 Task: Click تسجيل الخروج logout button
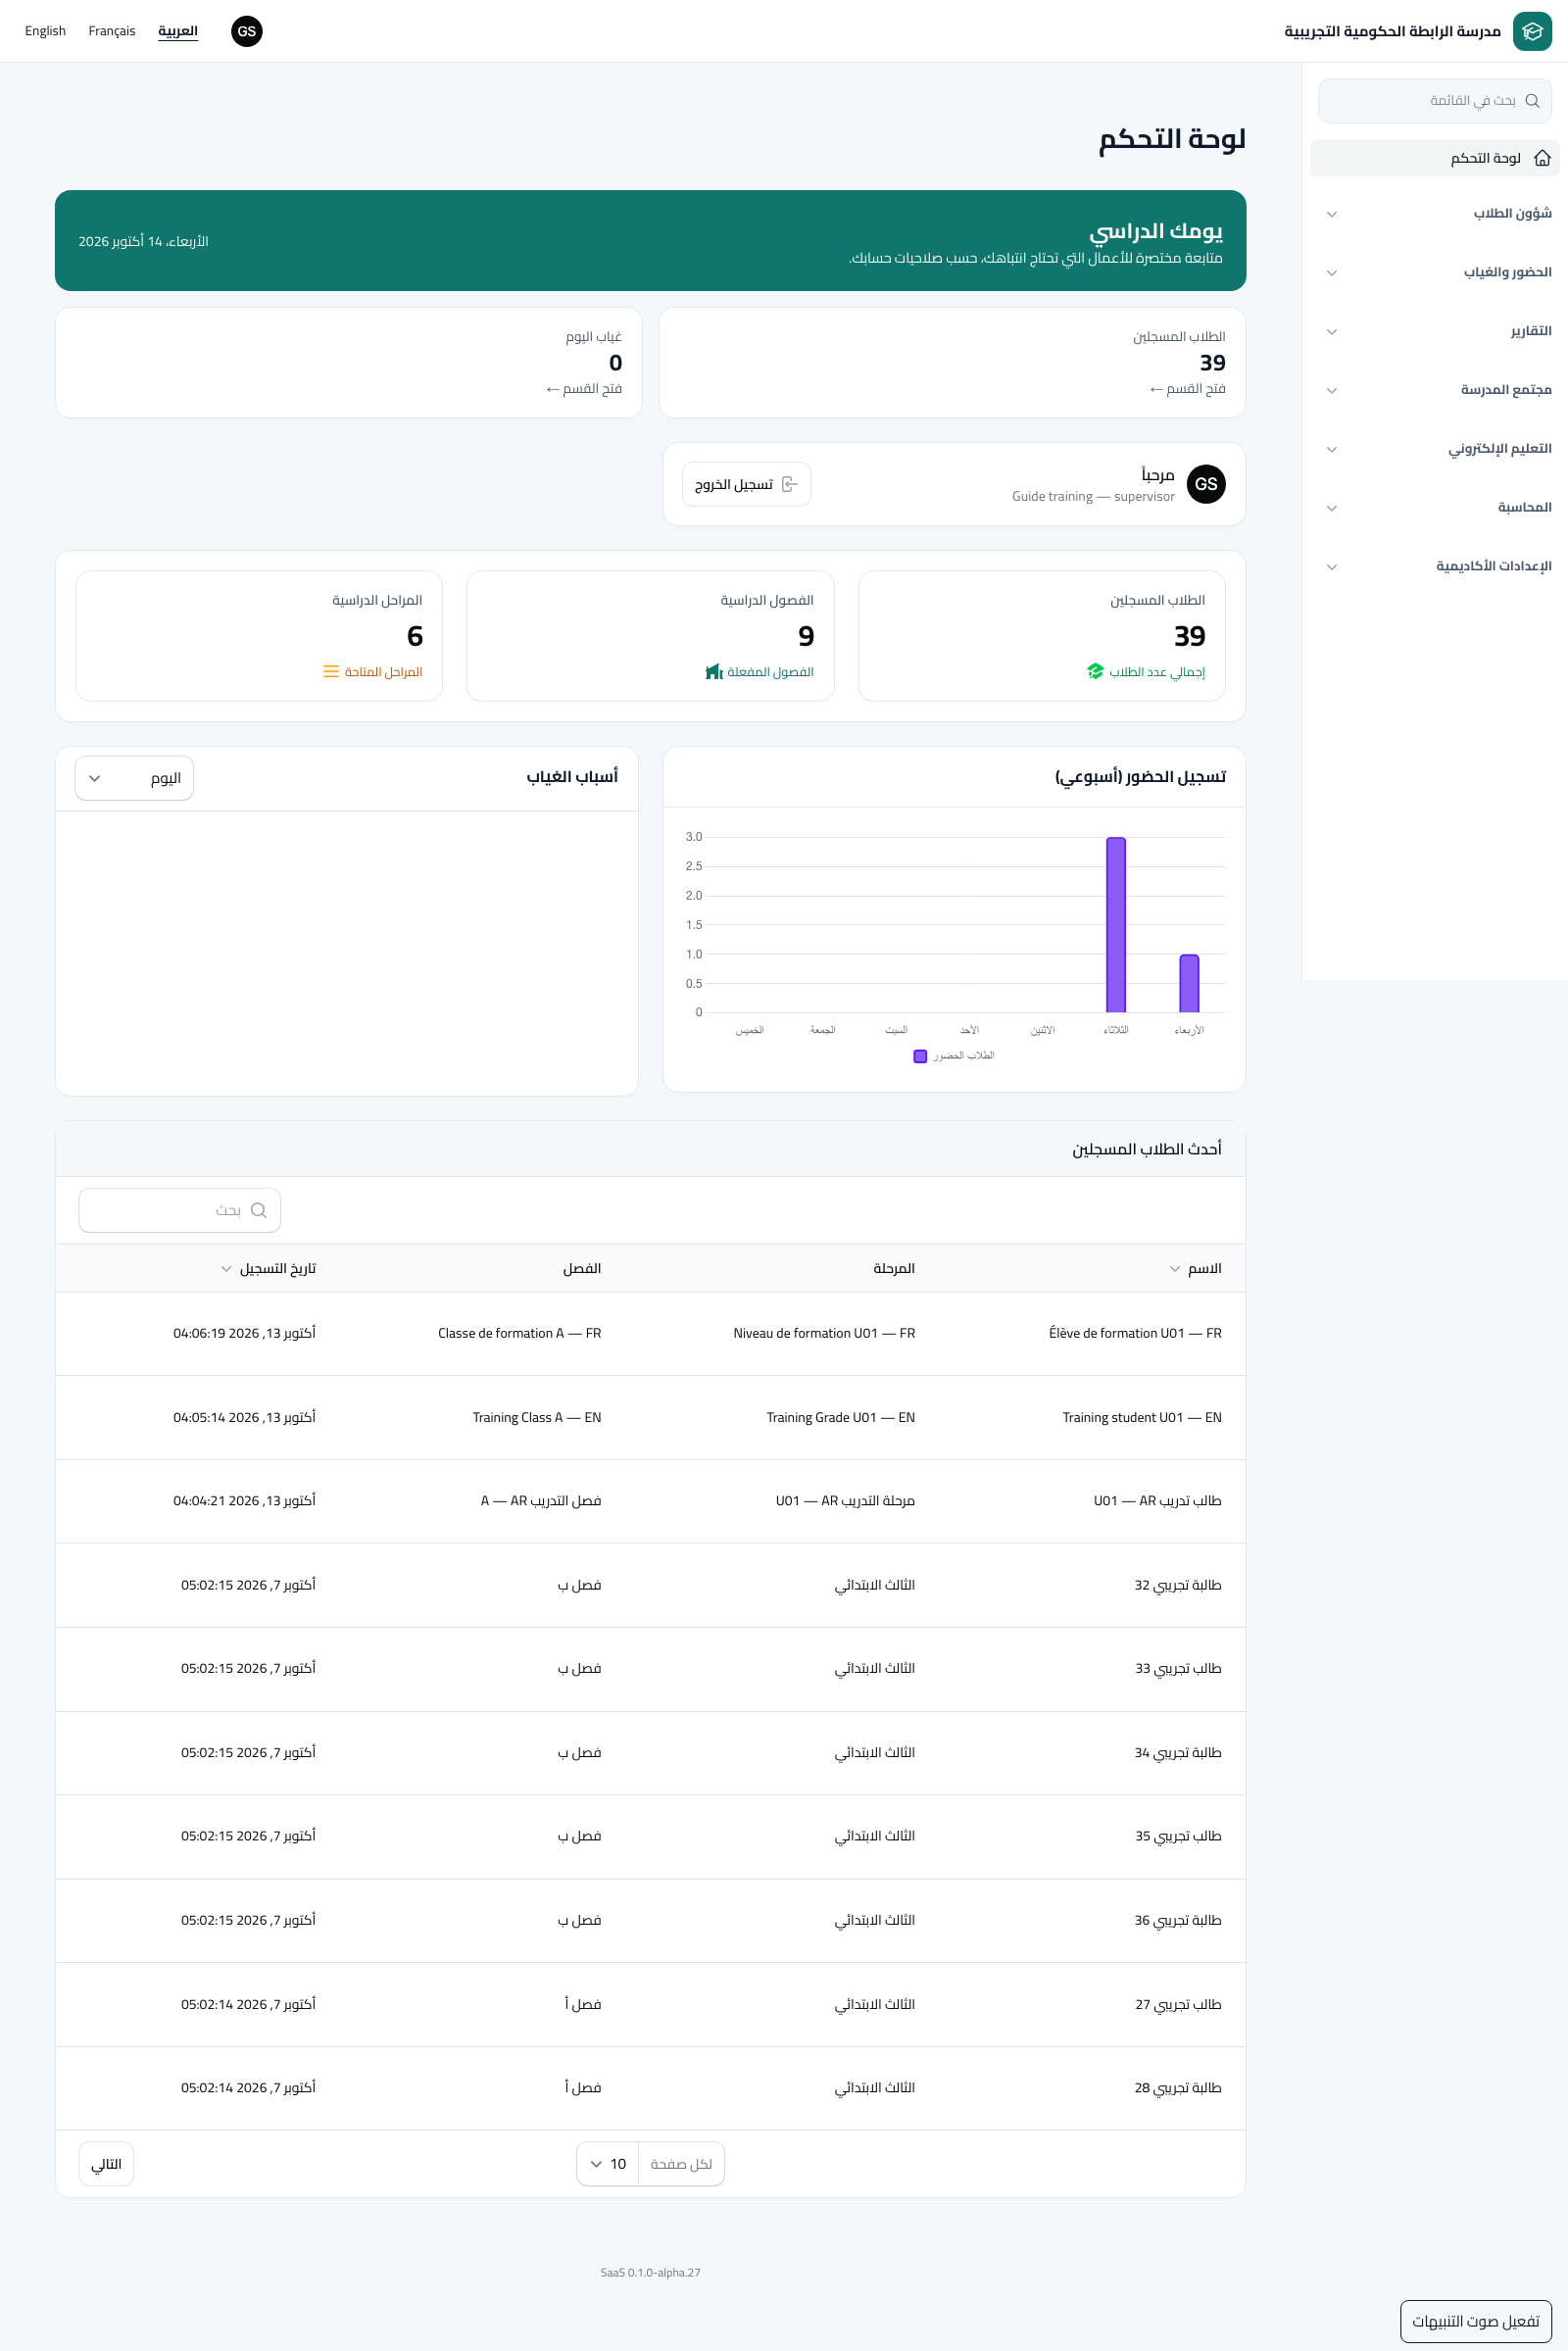click(746, 484)
